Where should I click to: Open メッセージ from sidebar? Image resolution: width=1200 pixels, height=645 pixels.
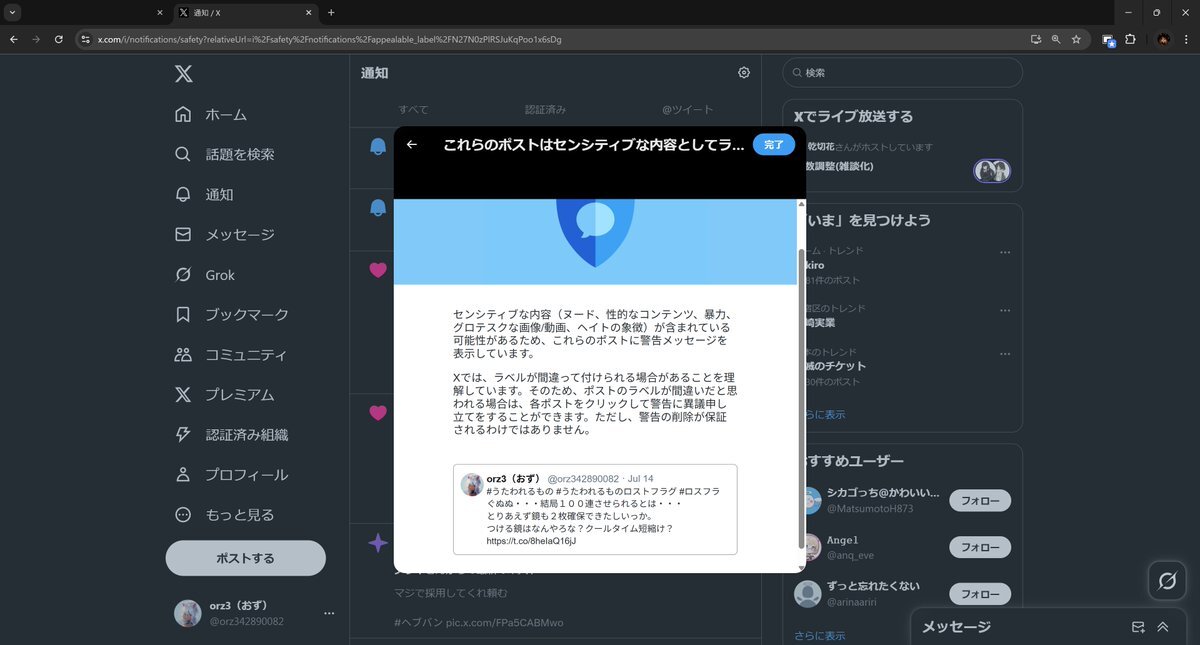point(224,234)
